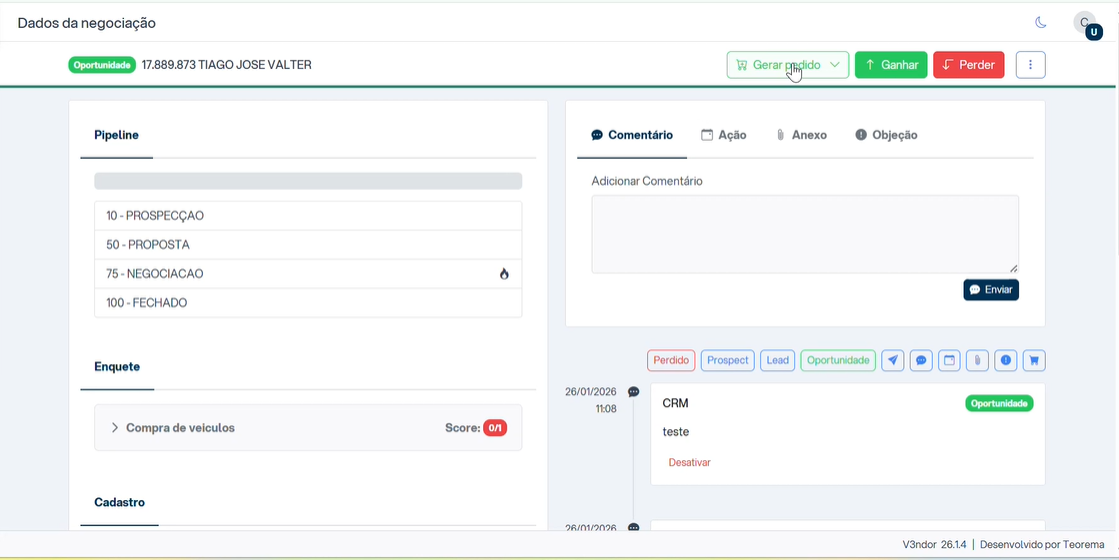Image resolution: width=1119 pixels, height=560 pixels.
Task: Focus the Adicionar Comentário text area
Action: (805, 234)
